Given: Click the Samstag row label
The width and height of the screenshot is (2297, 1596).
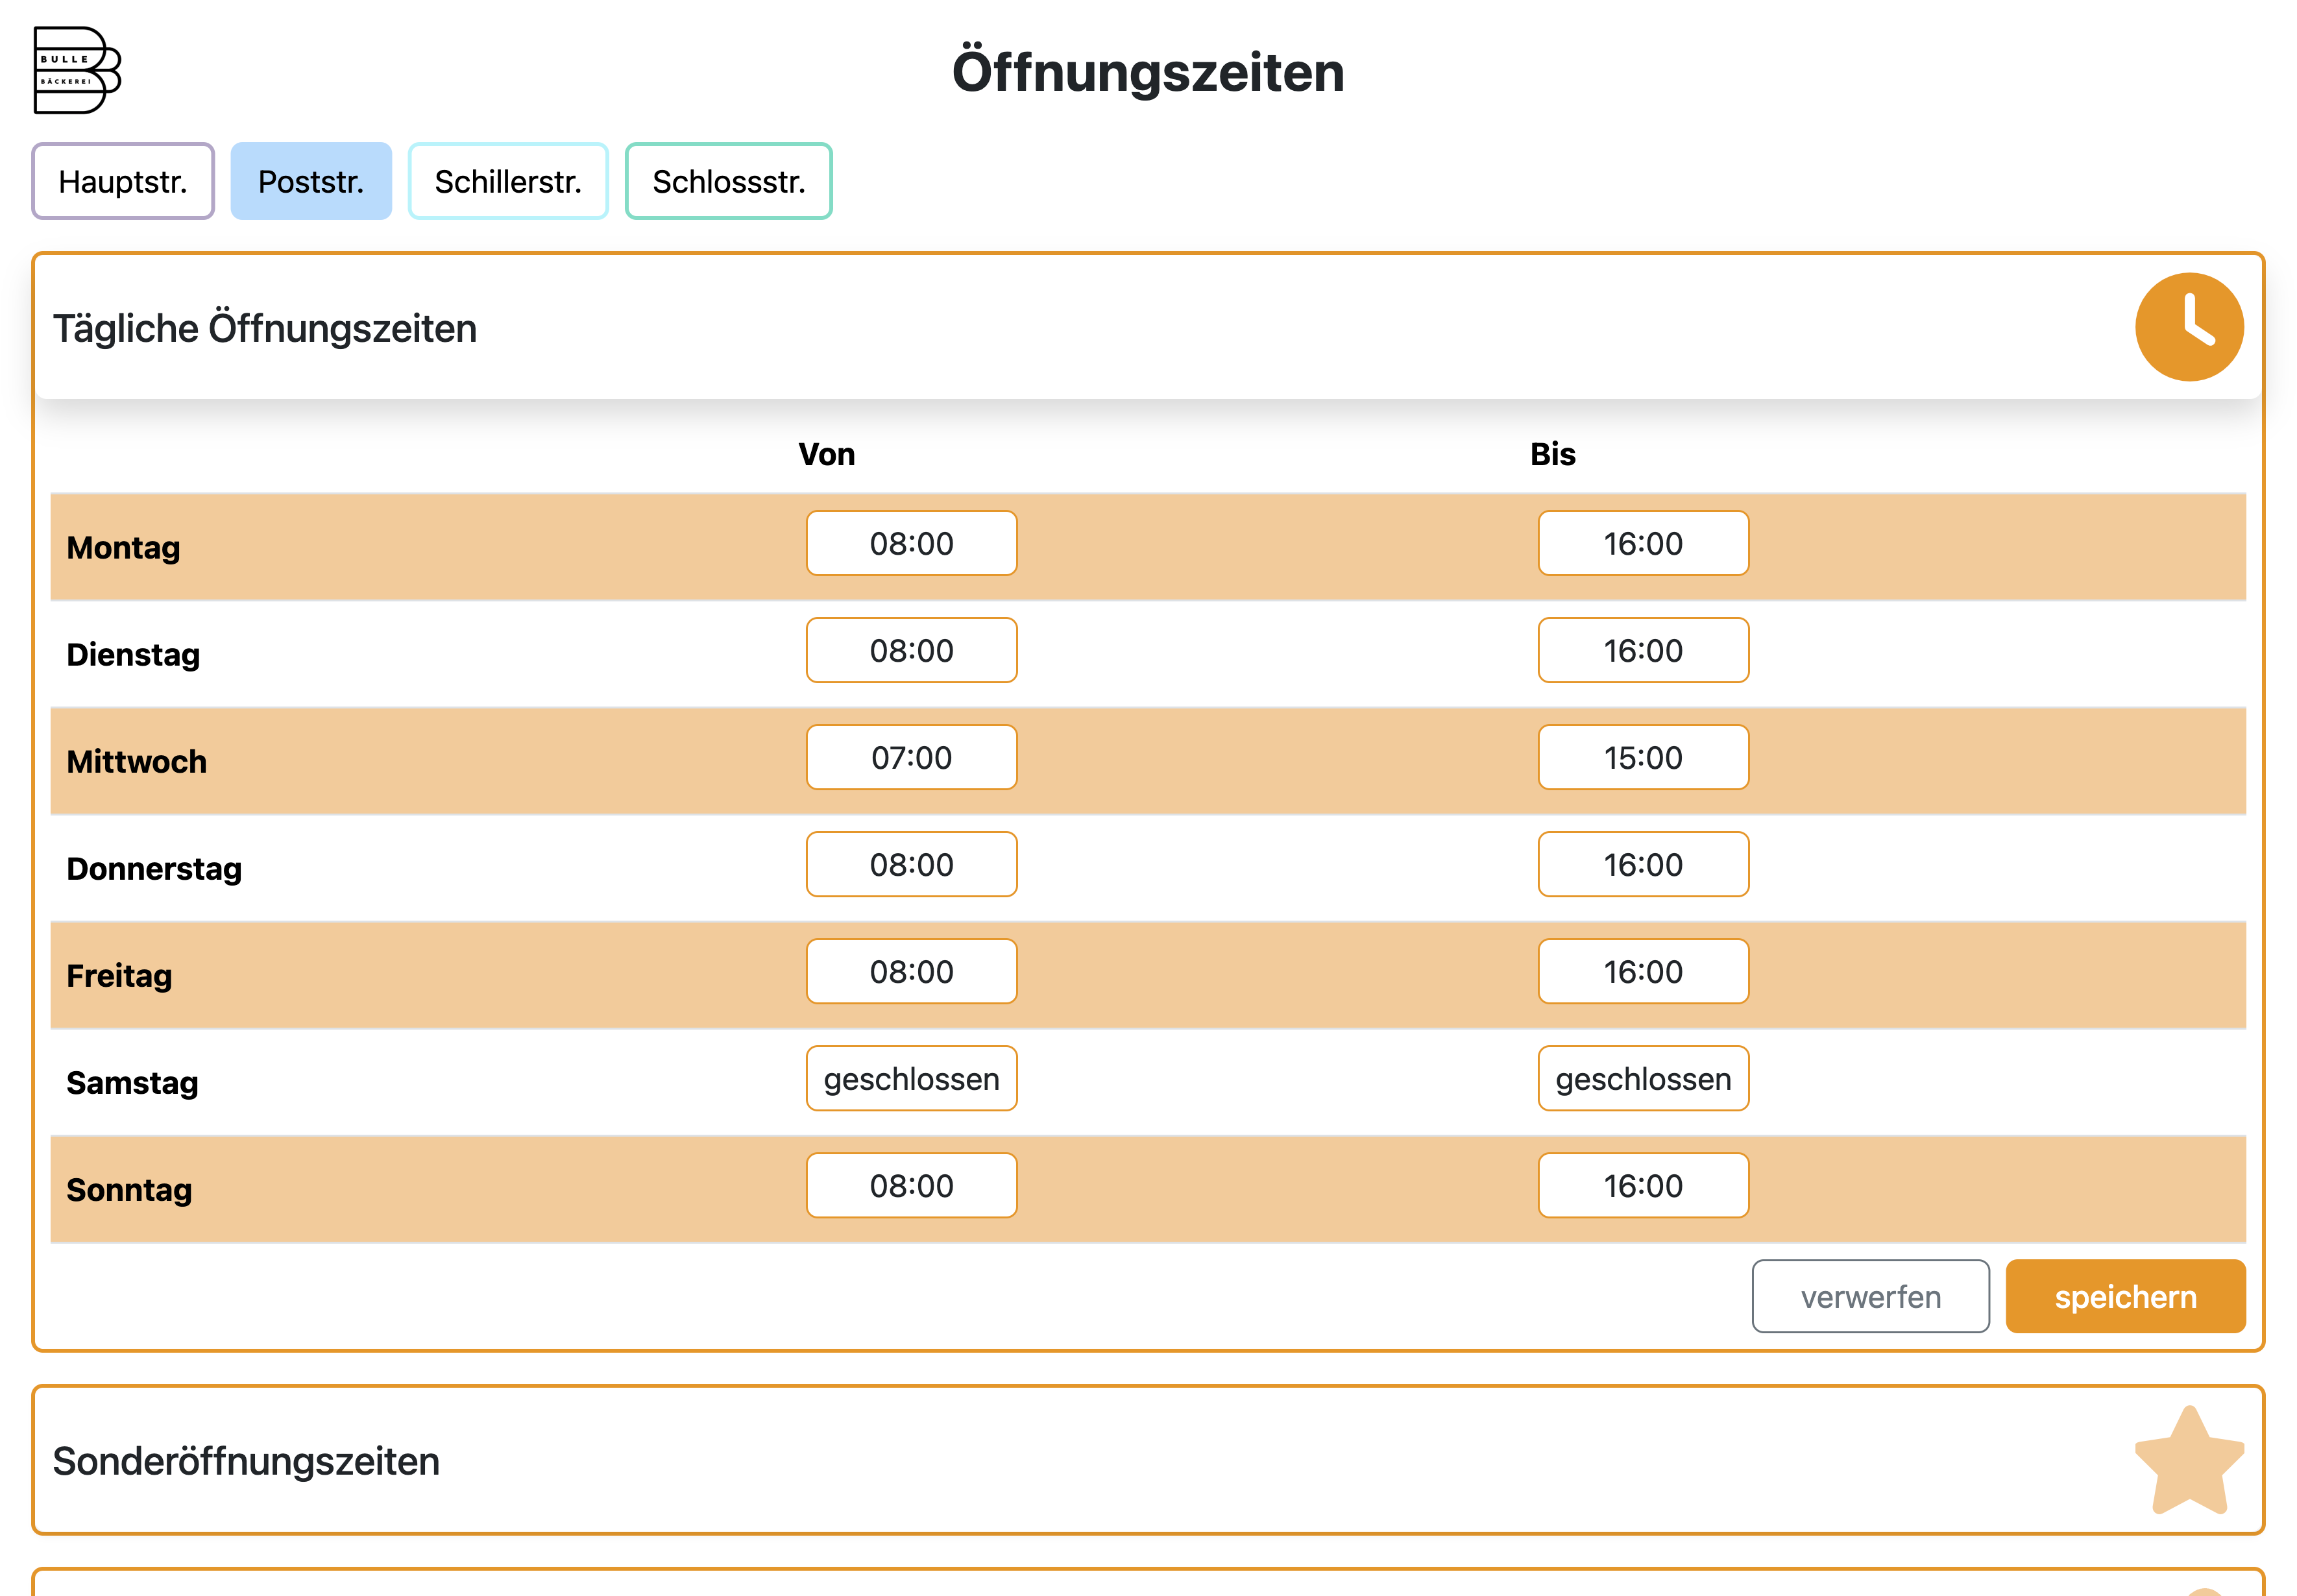Looking at the screenshot, I should [x=132, y=1082].
